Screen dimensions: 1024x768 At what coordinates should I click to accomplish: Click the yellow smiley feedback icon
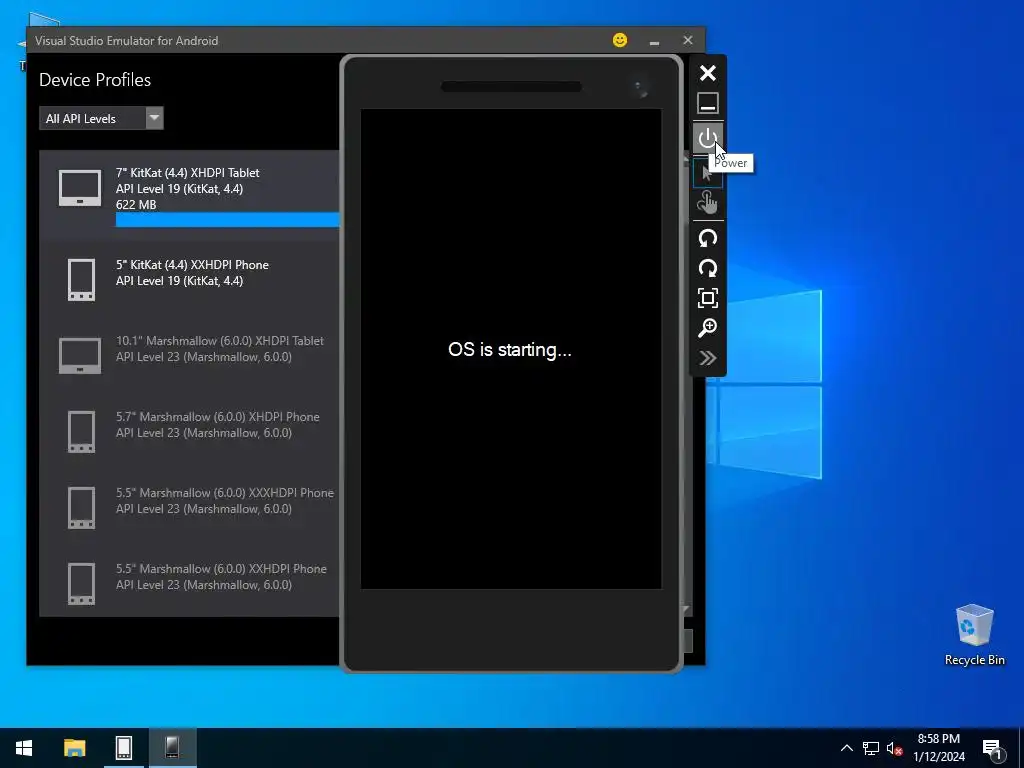(x=620, y=40)
